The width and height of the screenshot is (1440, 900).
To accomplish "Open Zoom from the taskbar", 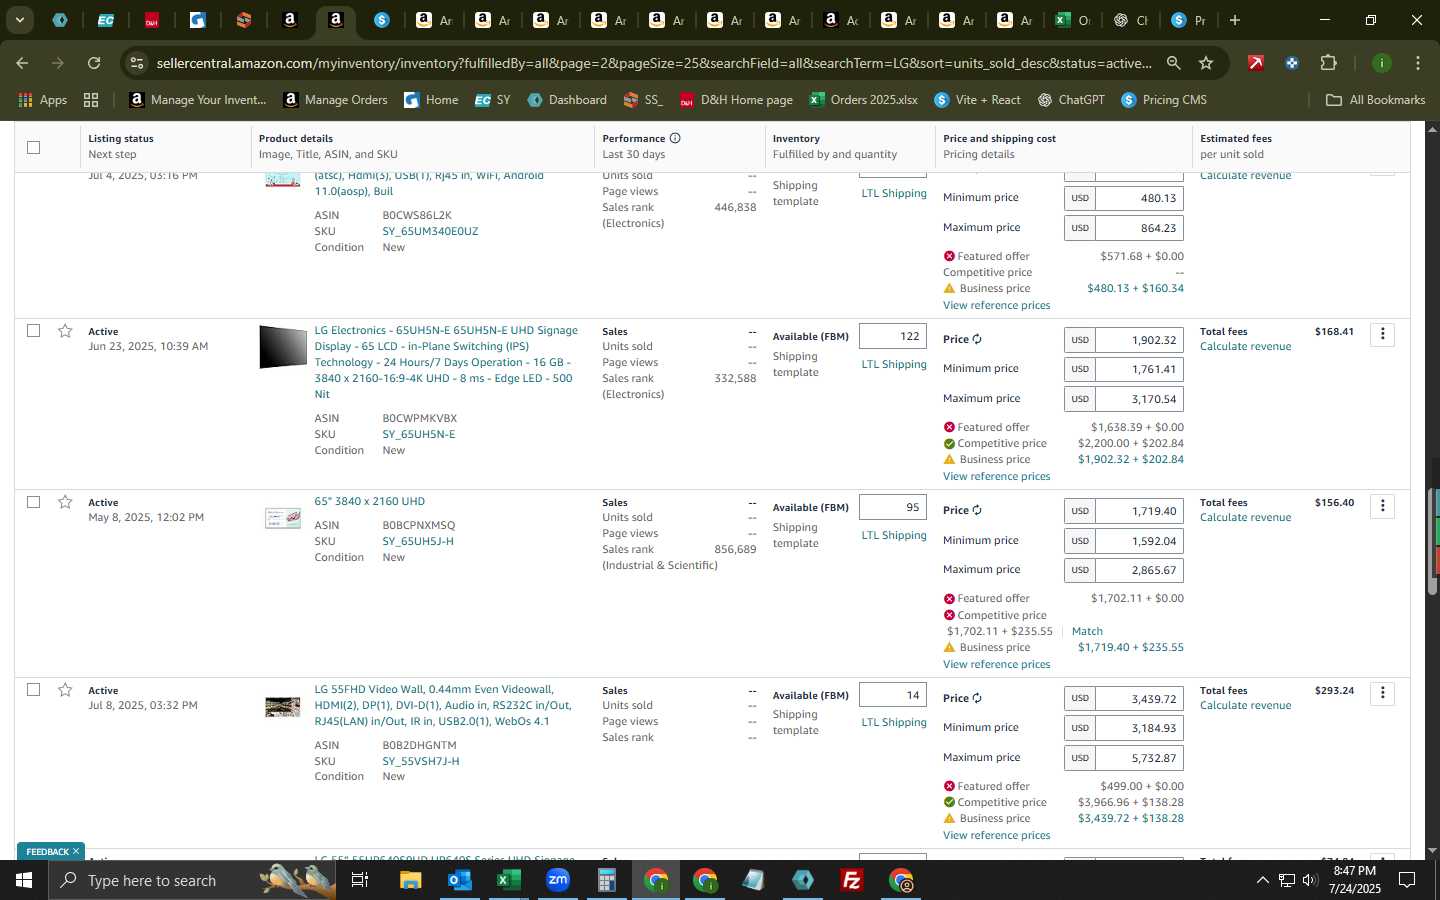I will [x=558, y=880].
